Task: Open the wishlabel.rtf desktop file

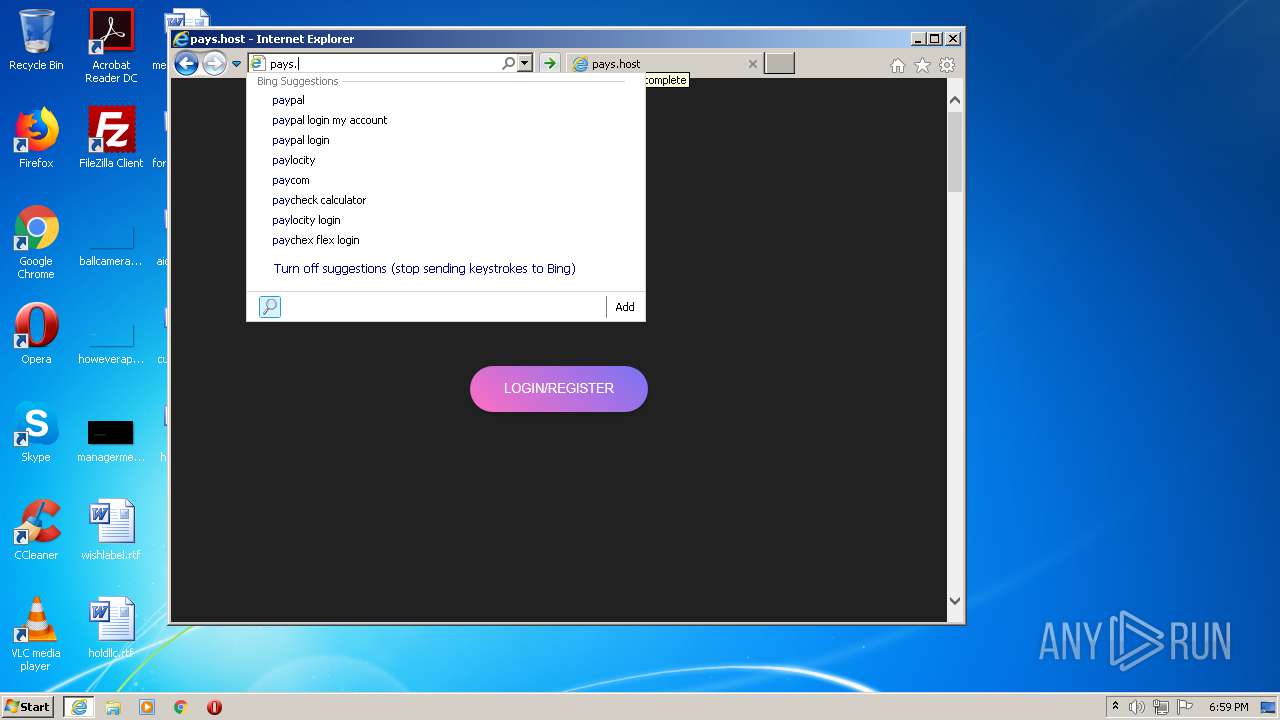Action: click(x=111, y=530)
